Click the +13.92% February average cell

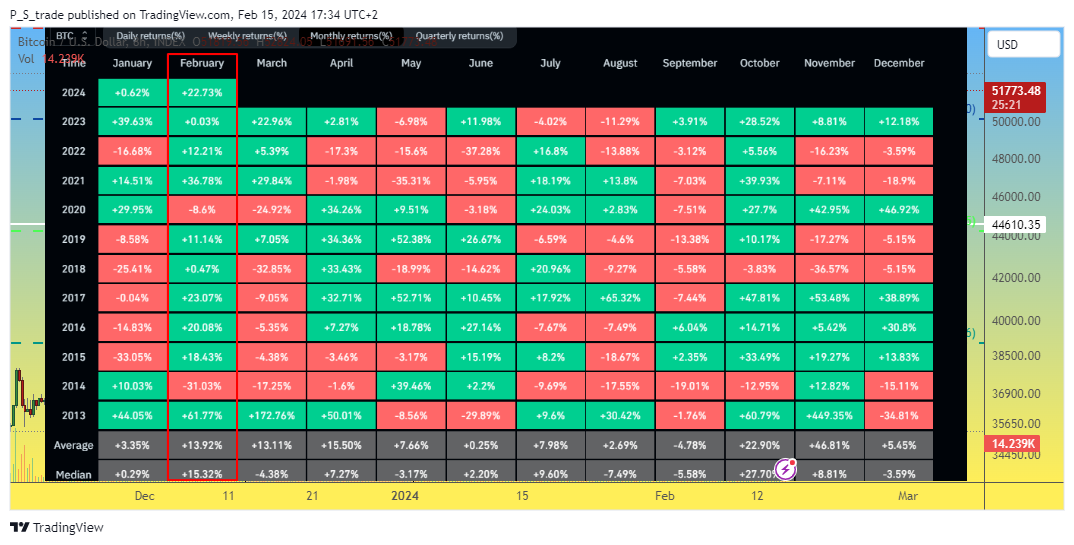202,445
